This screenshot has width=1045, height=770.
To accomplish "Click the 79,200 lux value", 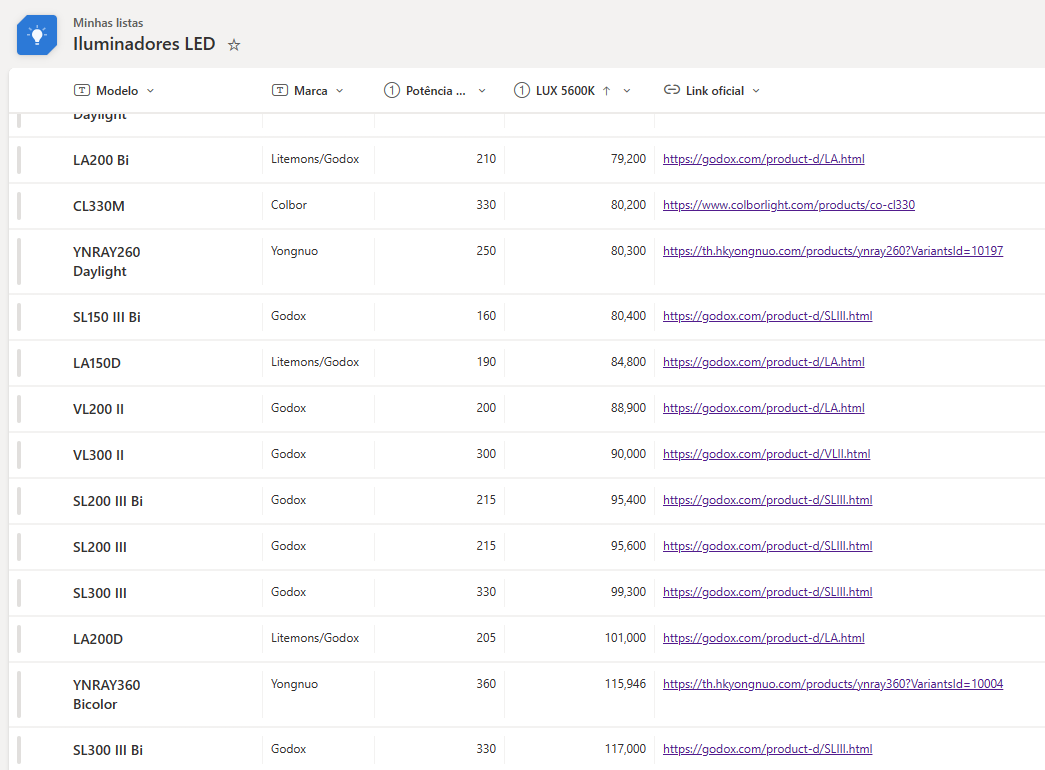I will [628, 159].
